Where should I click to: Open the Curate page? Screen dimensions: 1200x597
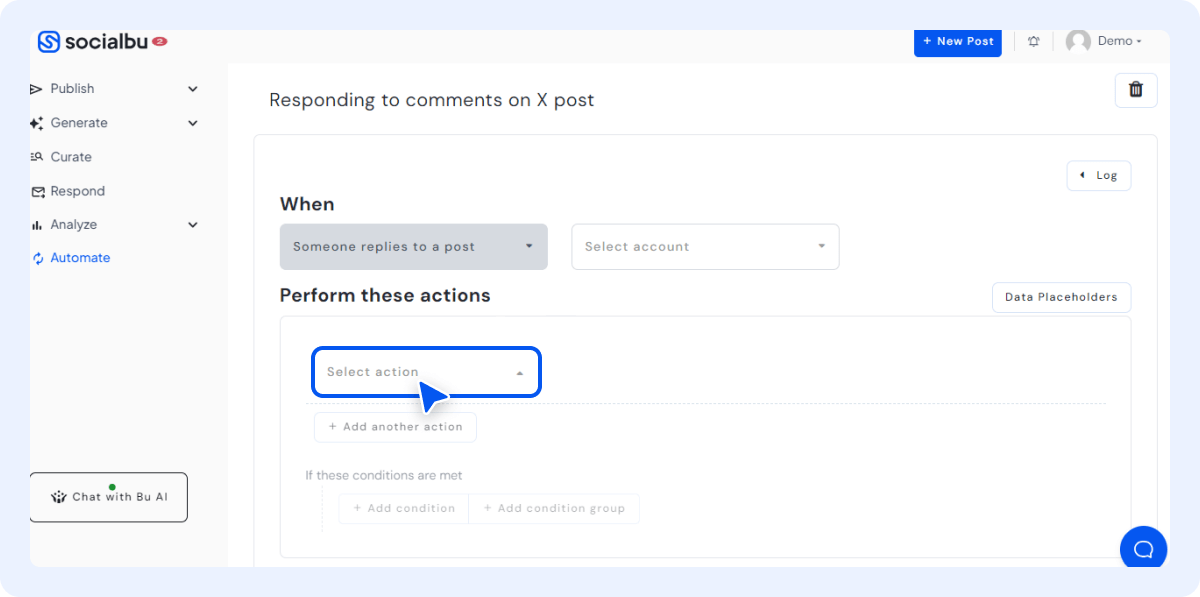pos(70,156)
